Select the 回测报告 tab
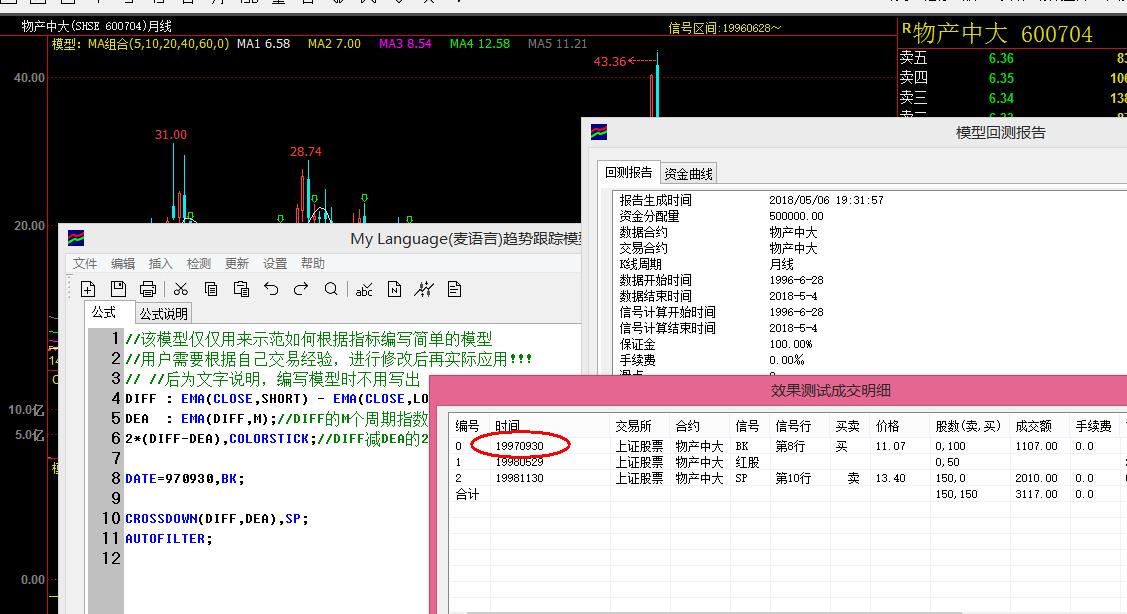 (x=629, y=173)
